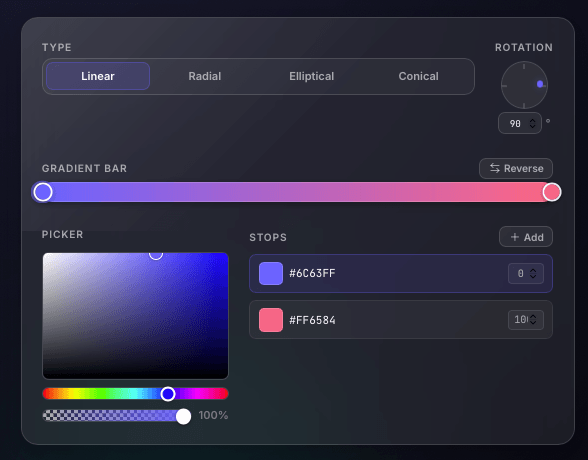Click the middle of the gradient bar
Viewport: 588px width, 460px height.
click(297, 192)
